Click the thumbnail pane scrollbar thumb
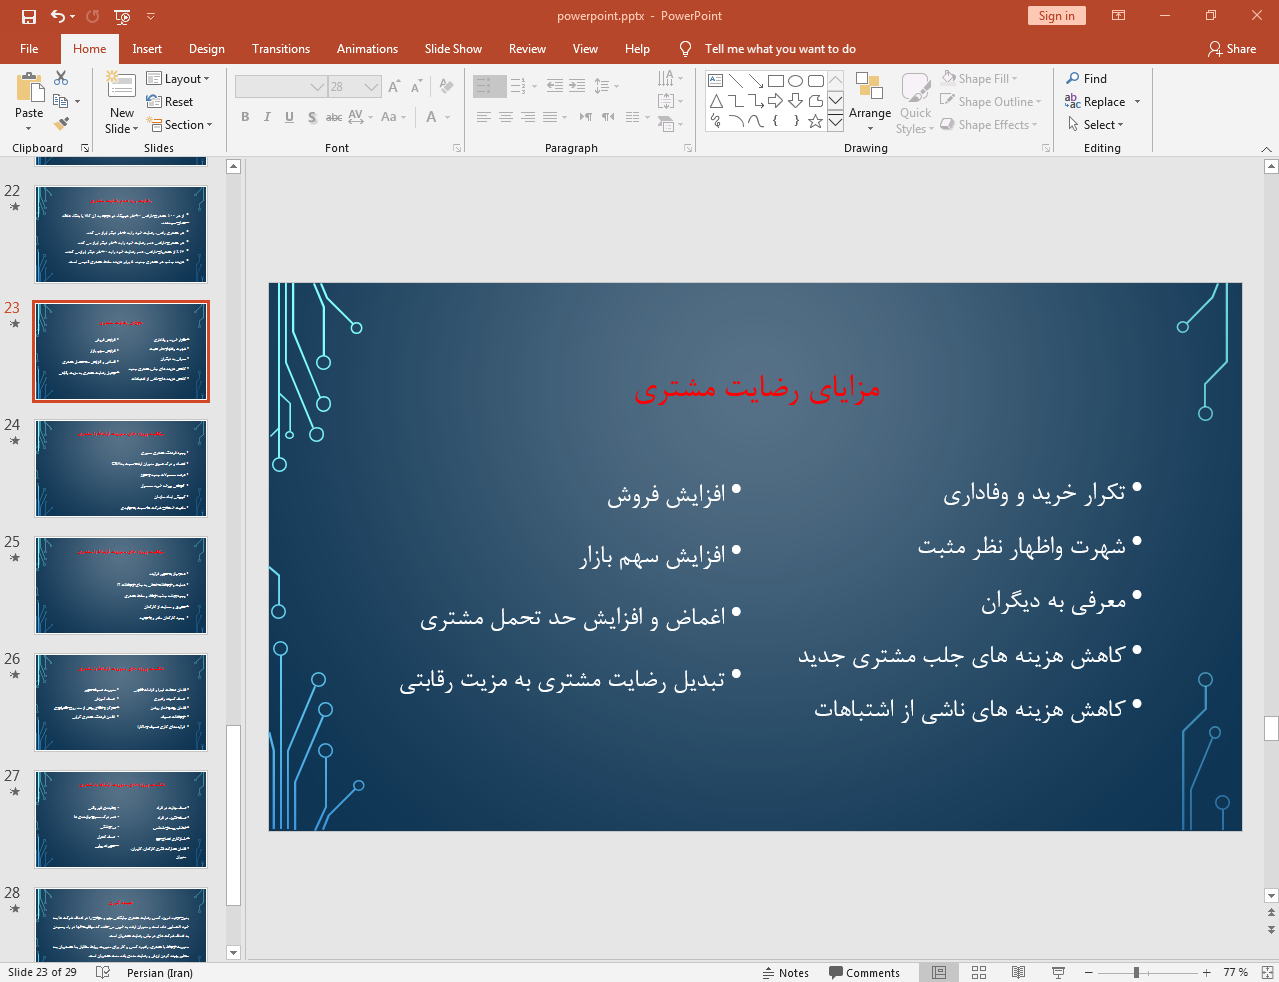Viewport: 1279px width, 982px height. [233, 815]
